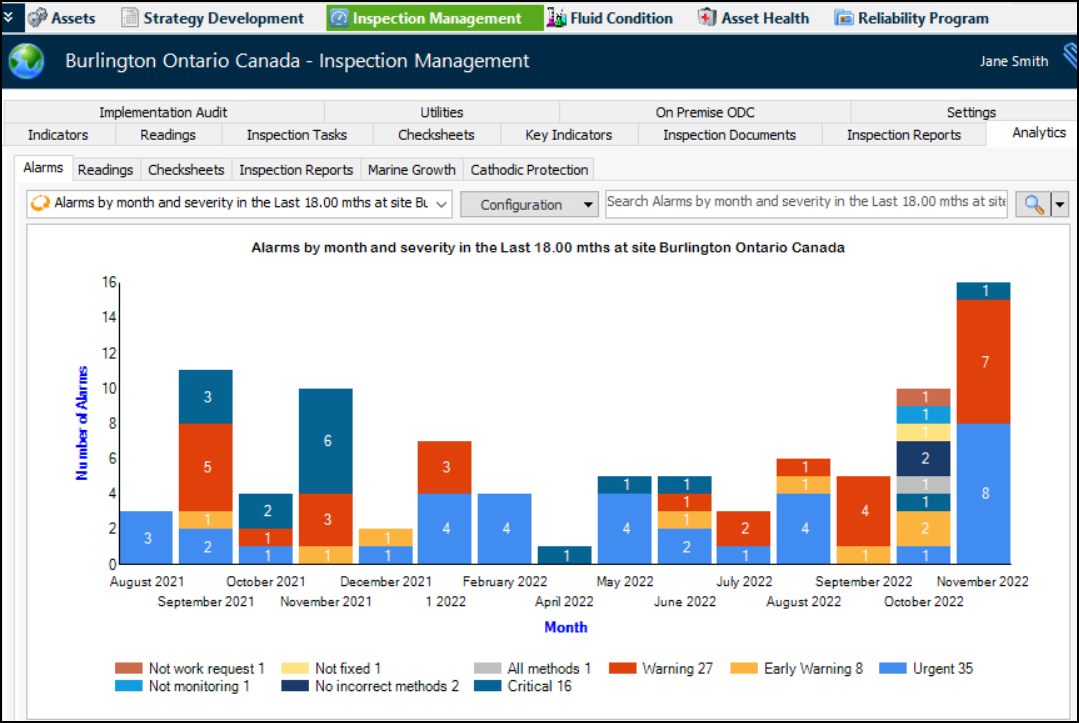Click the Fluid Condition flask icon
Image resolution: width=1079 pixels, height=723 pixels.
coord(556,18)
